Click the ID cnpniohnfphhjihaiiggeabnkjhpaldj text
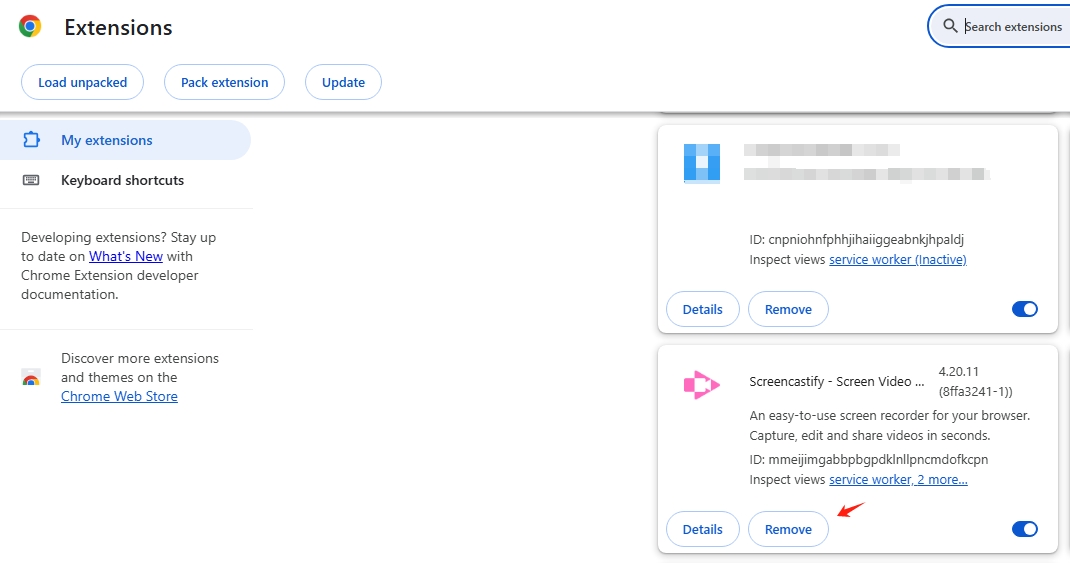 tap(856, 240)
